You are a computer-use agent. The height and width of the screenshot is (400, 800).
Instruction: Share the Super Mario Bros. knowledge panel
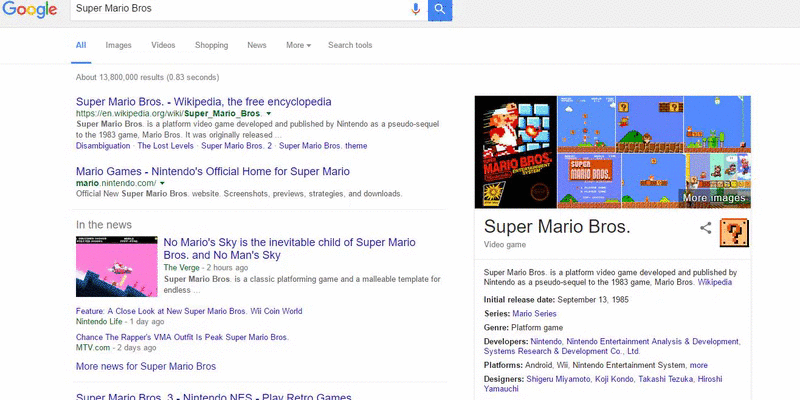click(706, 228)
